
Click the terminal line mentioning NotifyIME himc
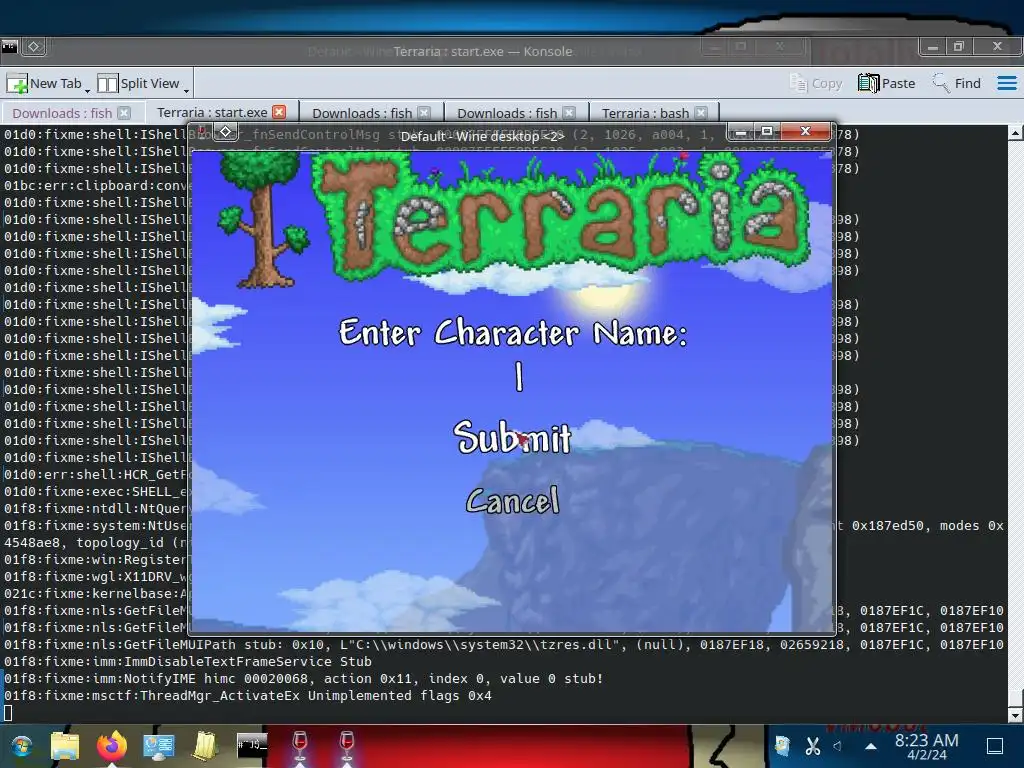[x=304, y=679]
